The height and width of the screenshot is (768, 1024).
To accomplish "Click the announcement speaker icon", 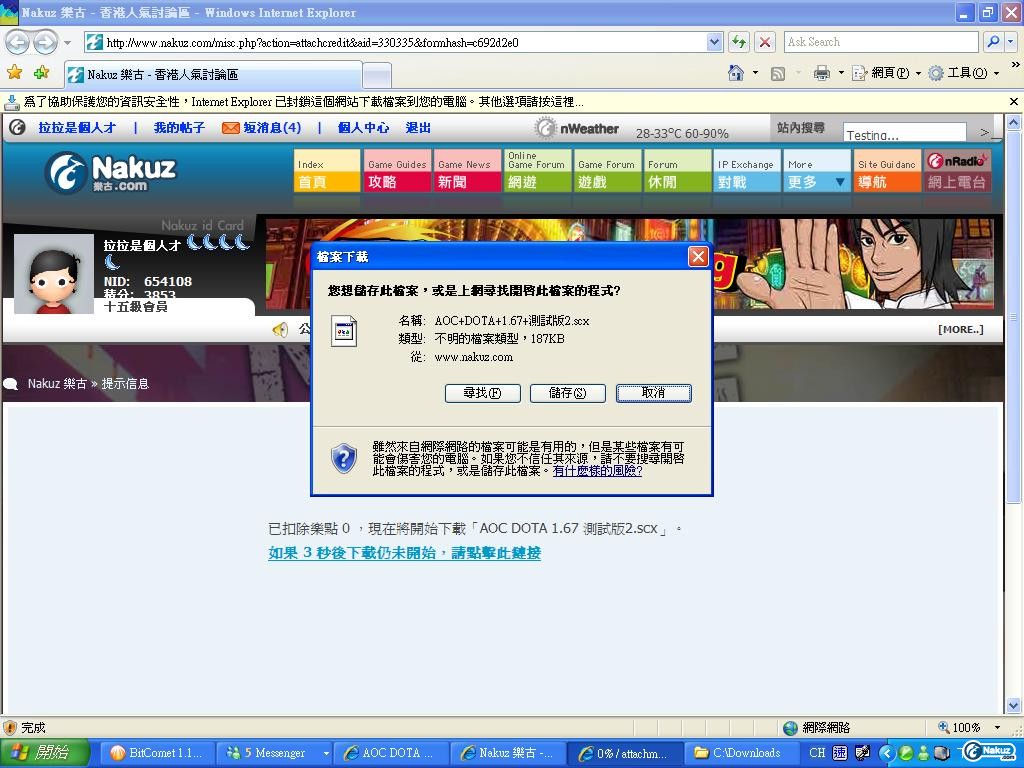I will [281, 329].
